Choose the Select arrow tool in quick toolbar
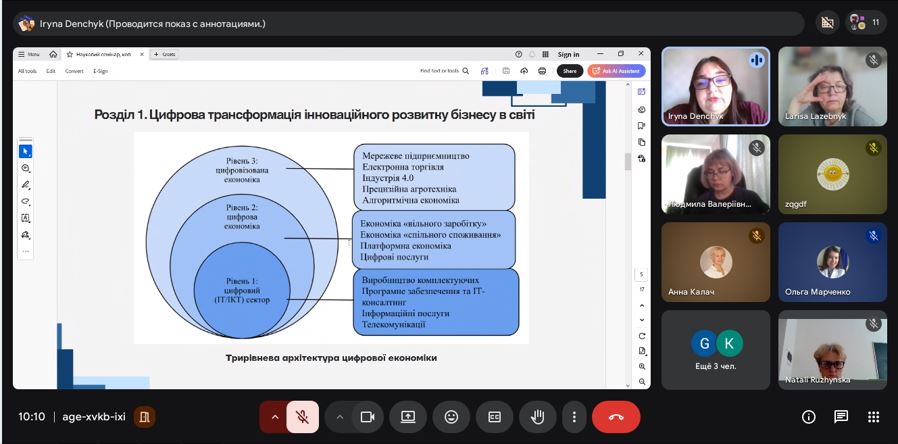This screenshot has height=444, width=898. [25, 151]
